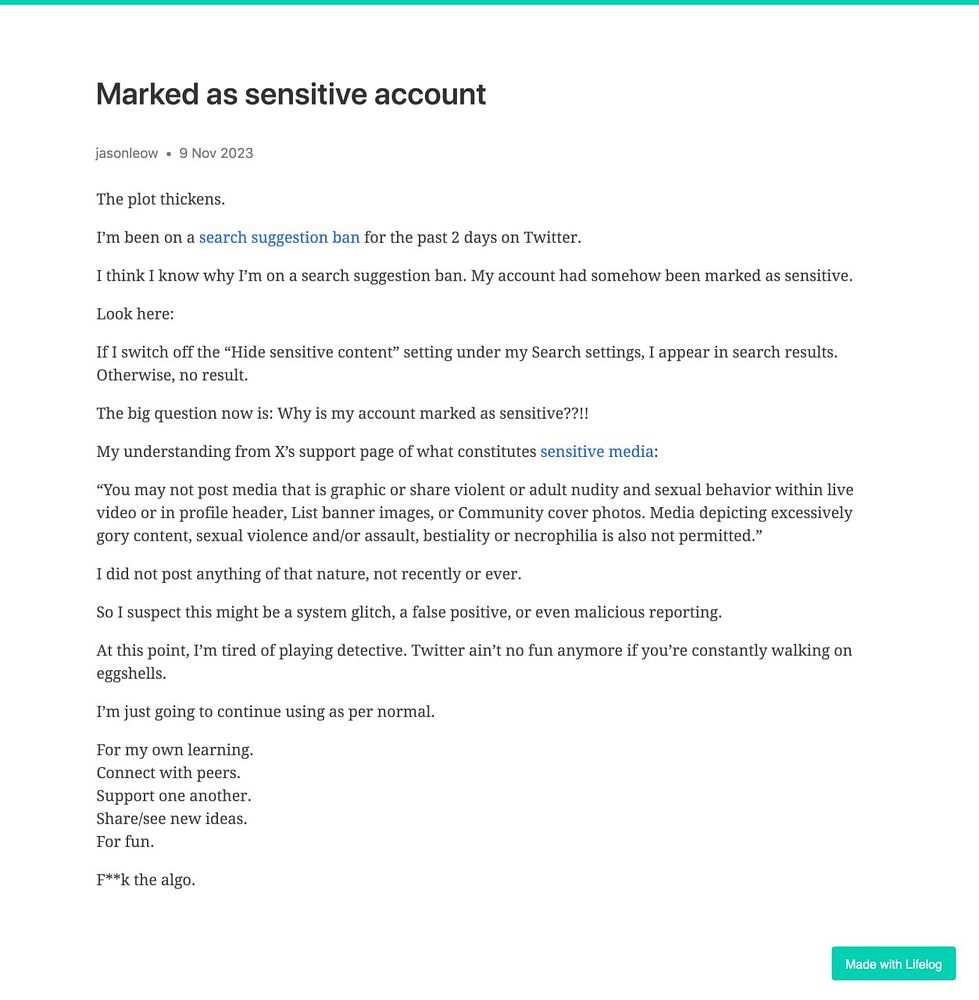Open author jasonleow's profile

click(x=126, y=154)
